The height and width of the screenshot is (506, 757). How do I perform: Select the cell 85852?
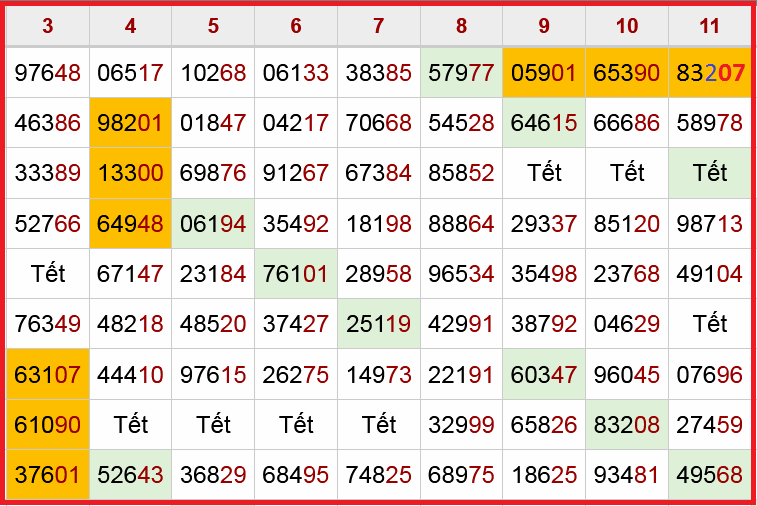461,173
